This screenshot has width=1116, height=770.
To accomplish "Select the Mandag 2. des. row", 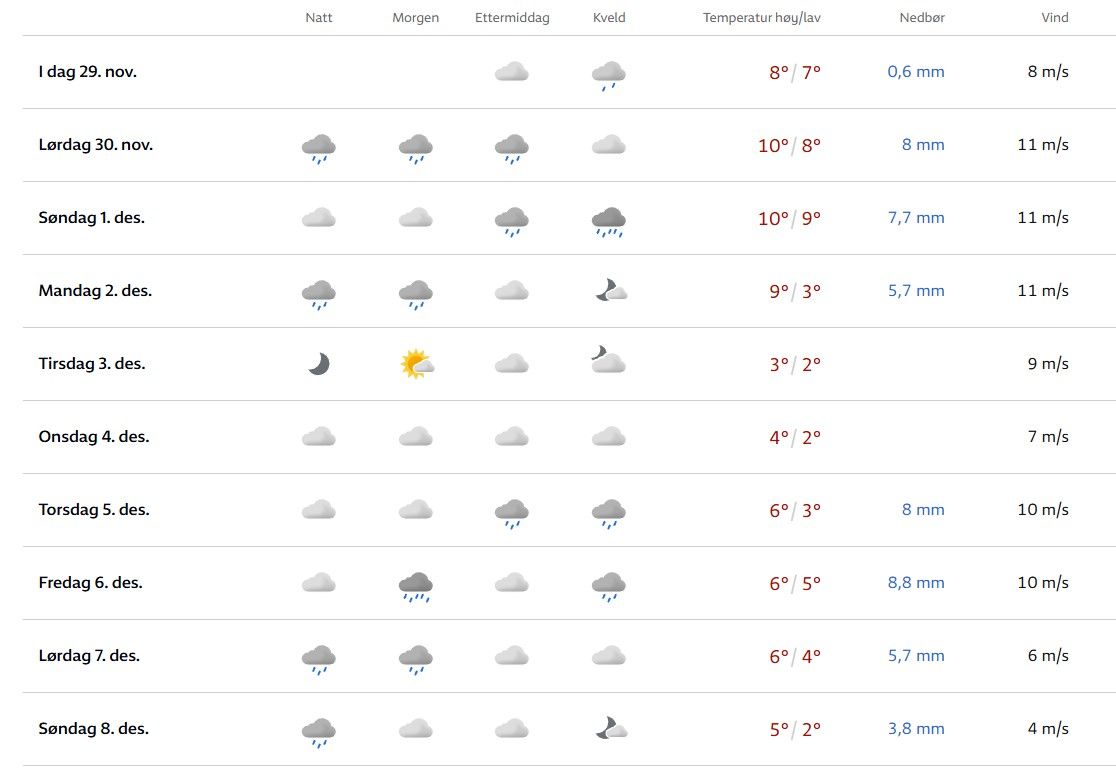I will [95, 291].
